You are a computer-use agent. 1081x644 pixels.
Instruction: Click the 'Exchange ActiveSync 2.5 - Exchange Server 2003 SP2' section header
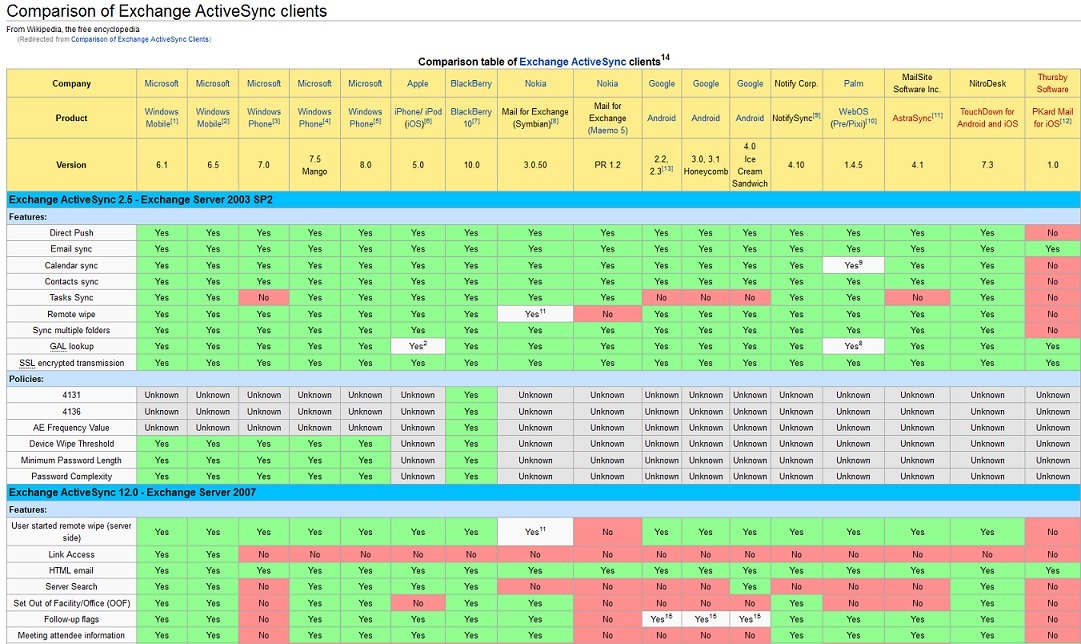point(543,200)
